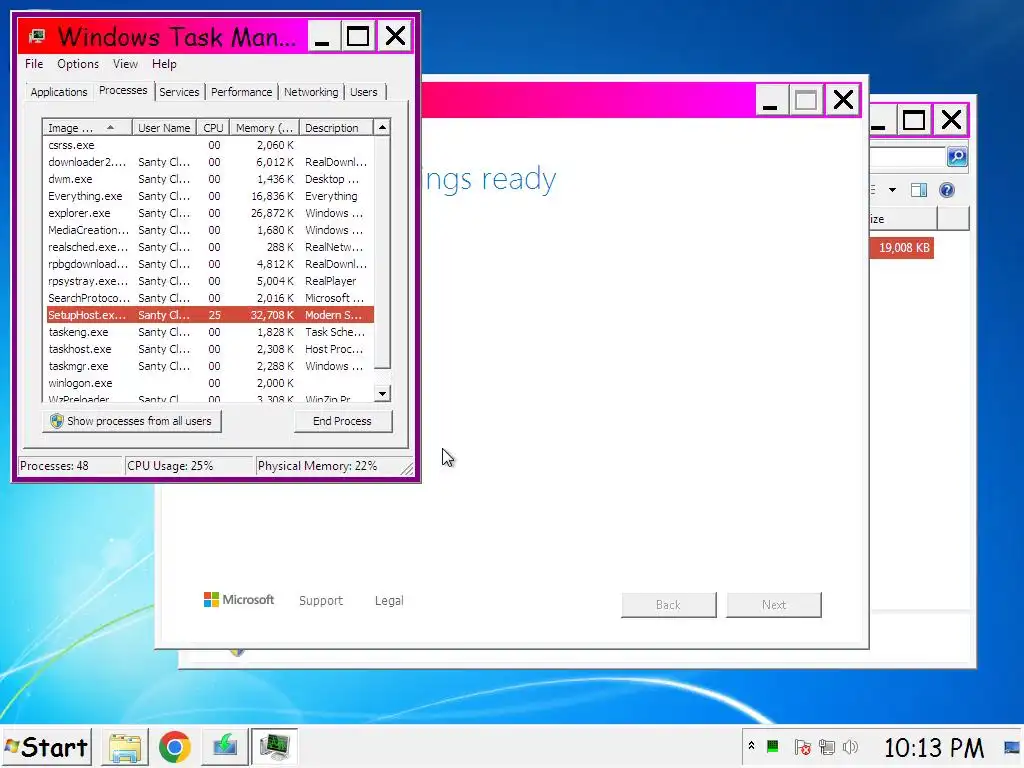Select the MediaCreation process row
The height and width of the screenshot is (768, 1024).
point(209,230)
